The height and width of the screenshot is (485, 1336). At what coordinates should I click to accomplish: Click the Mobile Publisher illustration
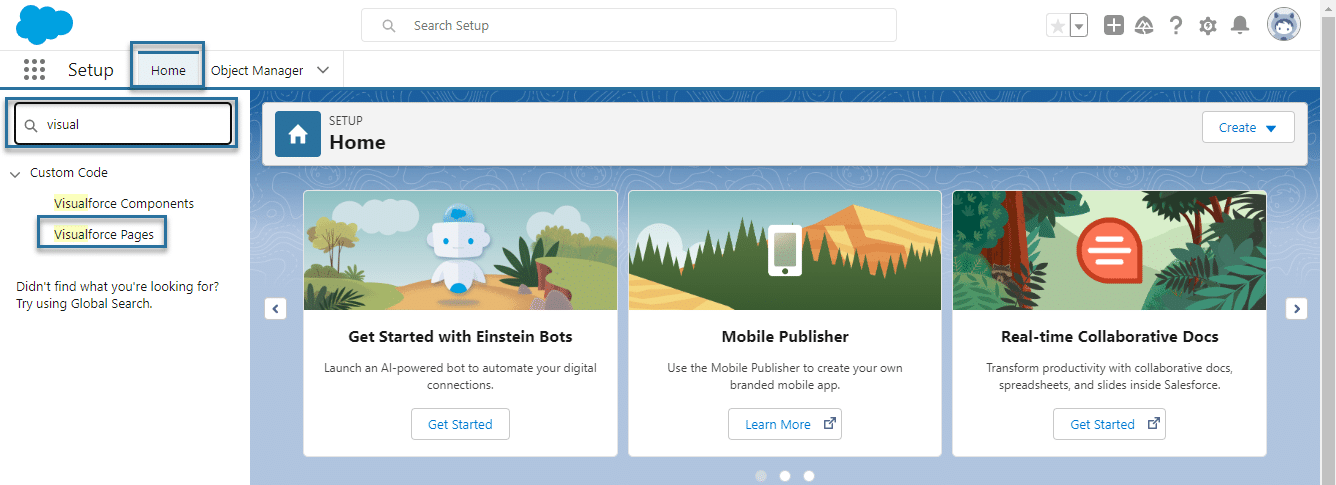(x=785, y=250)
